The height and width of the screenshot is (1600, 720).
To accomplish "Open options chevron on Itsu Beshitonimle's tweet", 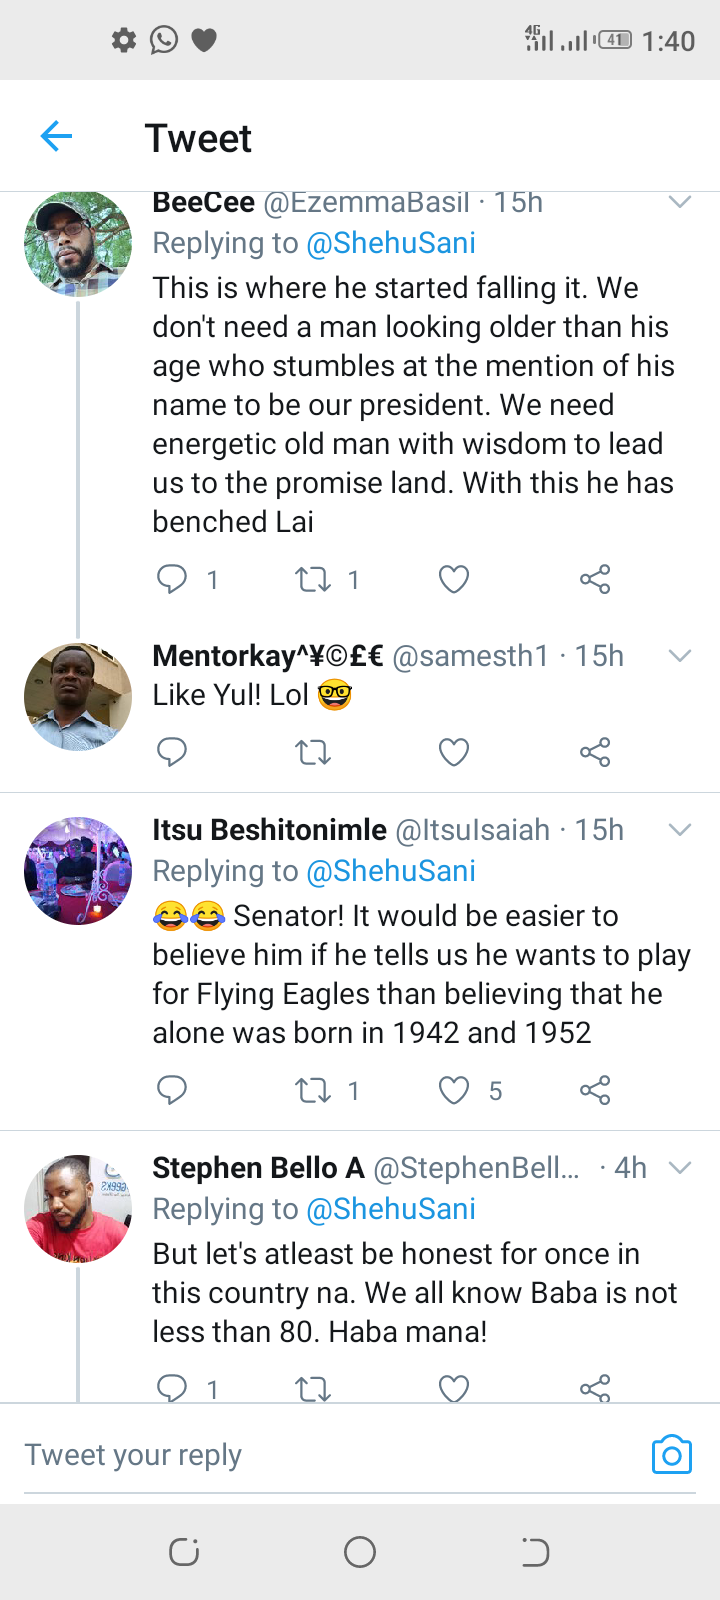I will pyautogui.click(x=680, y=830).
